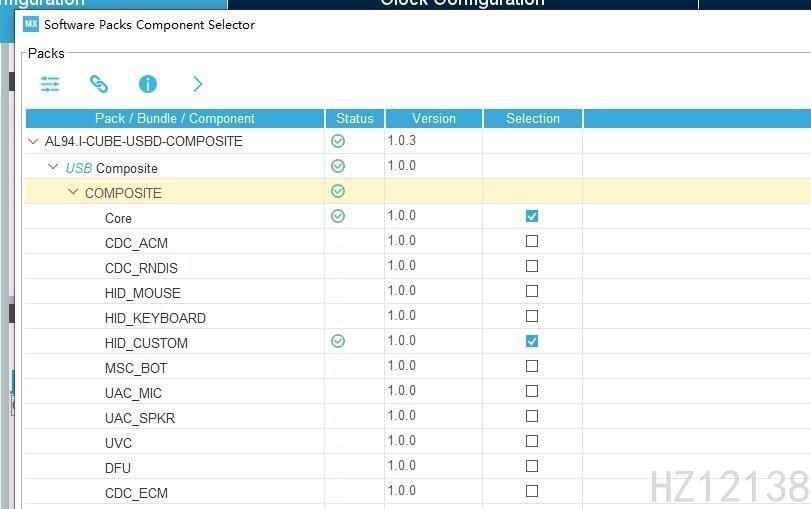This screenshot has width=811, height=509.
Task: Click the status checkmark for AL94.I-CUBE-USBD-COMPOSITE
Action: 338,141
